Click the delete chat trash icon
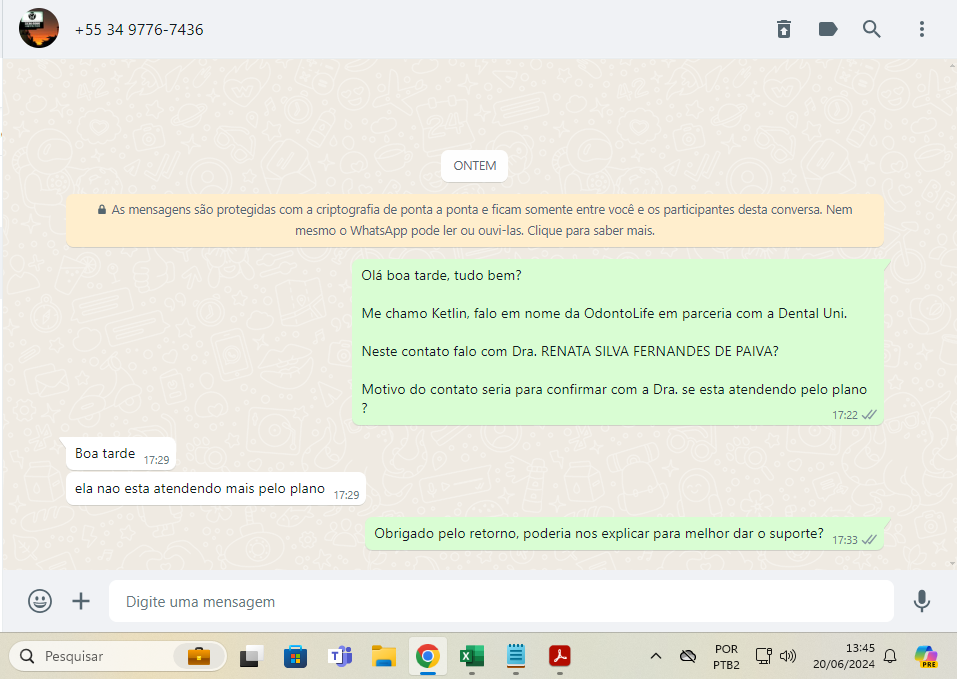The height and width of the screenshot is (679, 957). tap(784, 29)
